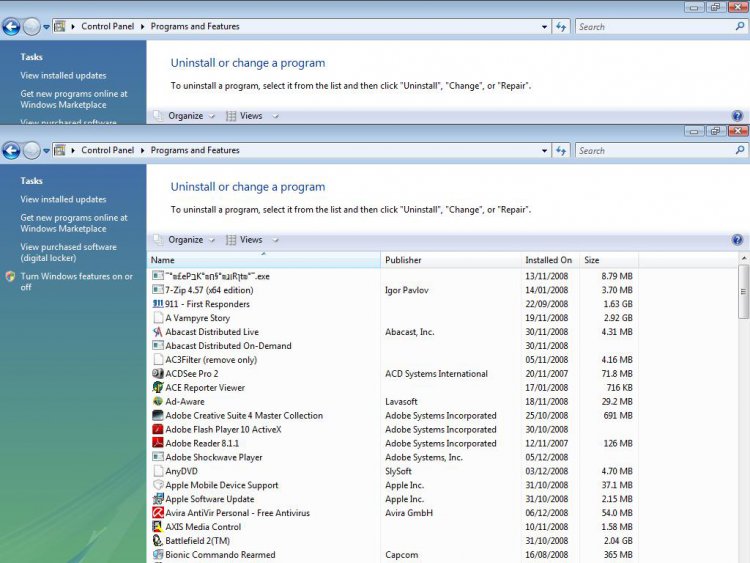Expand the arrow after Control Panel in front breadcrumb
Viewport: 750px width, 563px height.
pyautogui.click(x=142, y=151)
